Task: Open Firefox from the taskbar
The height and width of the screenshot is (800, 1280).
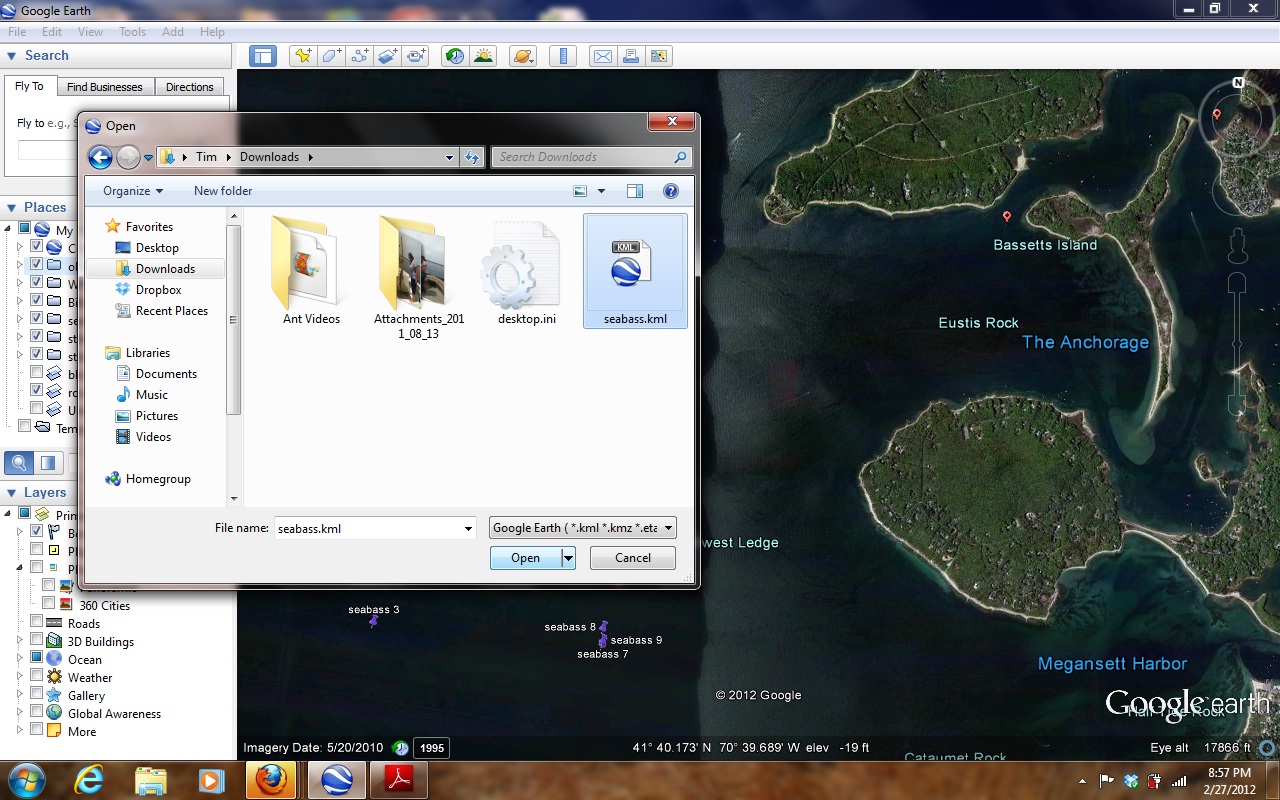Action: point(270,779)
